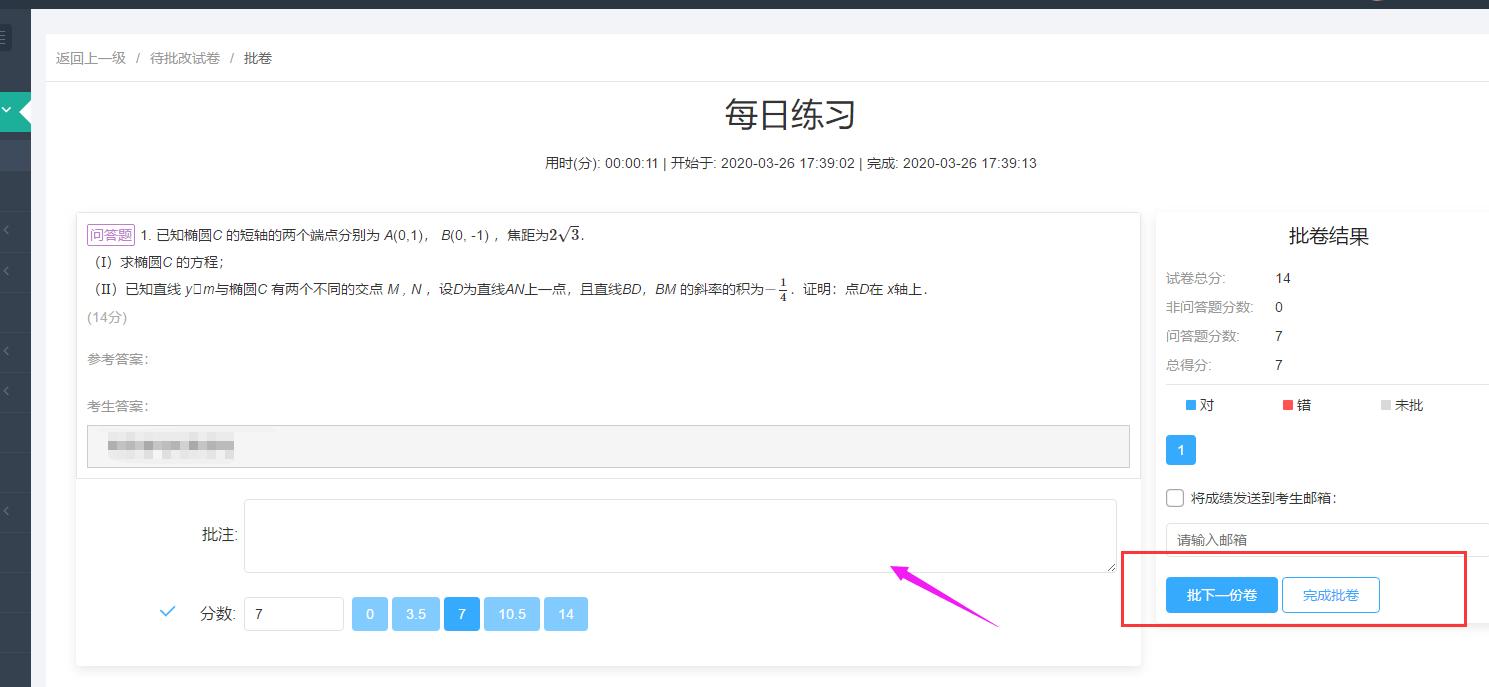Click the 返回上一级 link
Screen dimensions: 1489x687
tap(89, 58)
